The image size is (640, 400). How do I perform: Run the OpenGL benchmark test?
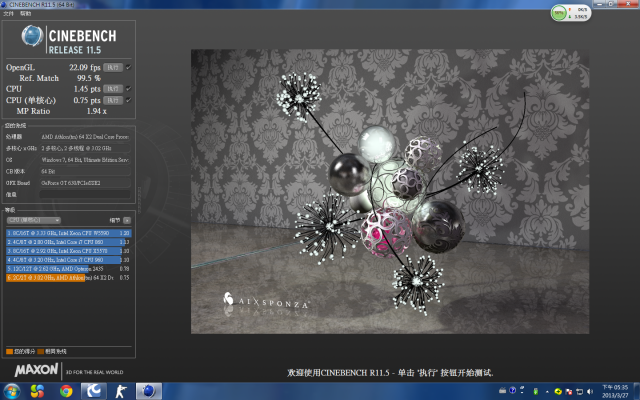click(113, 67)
